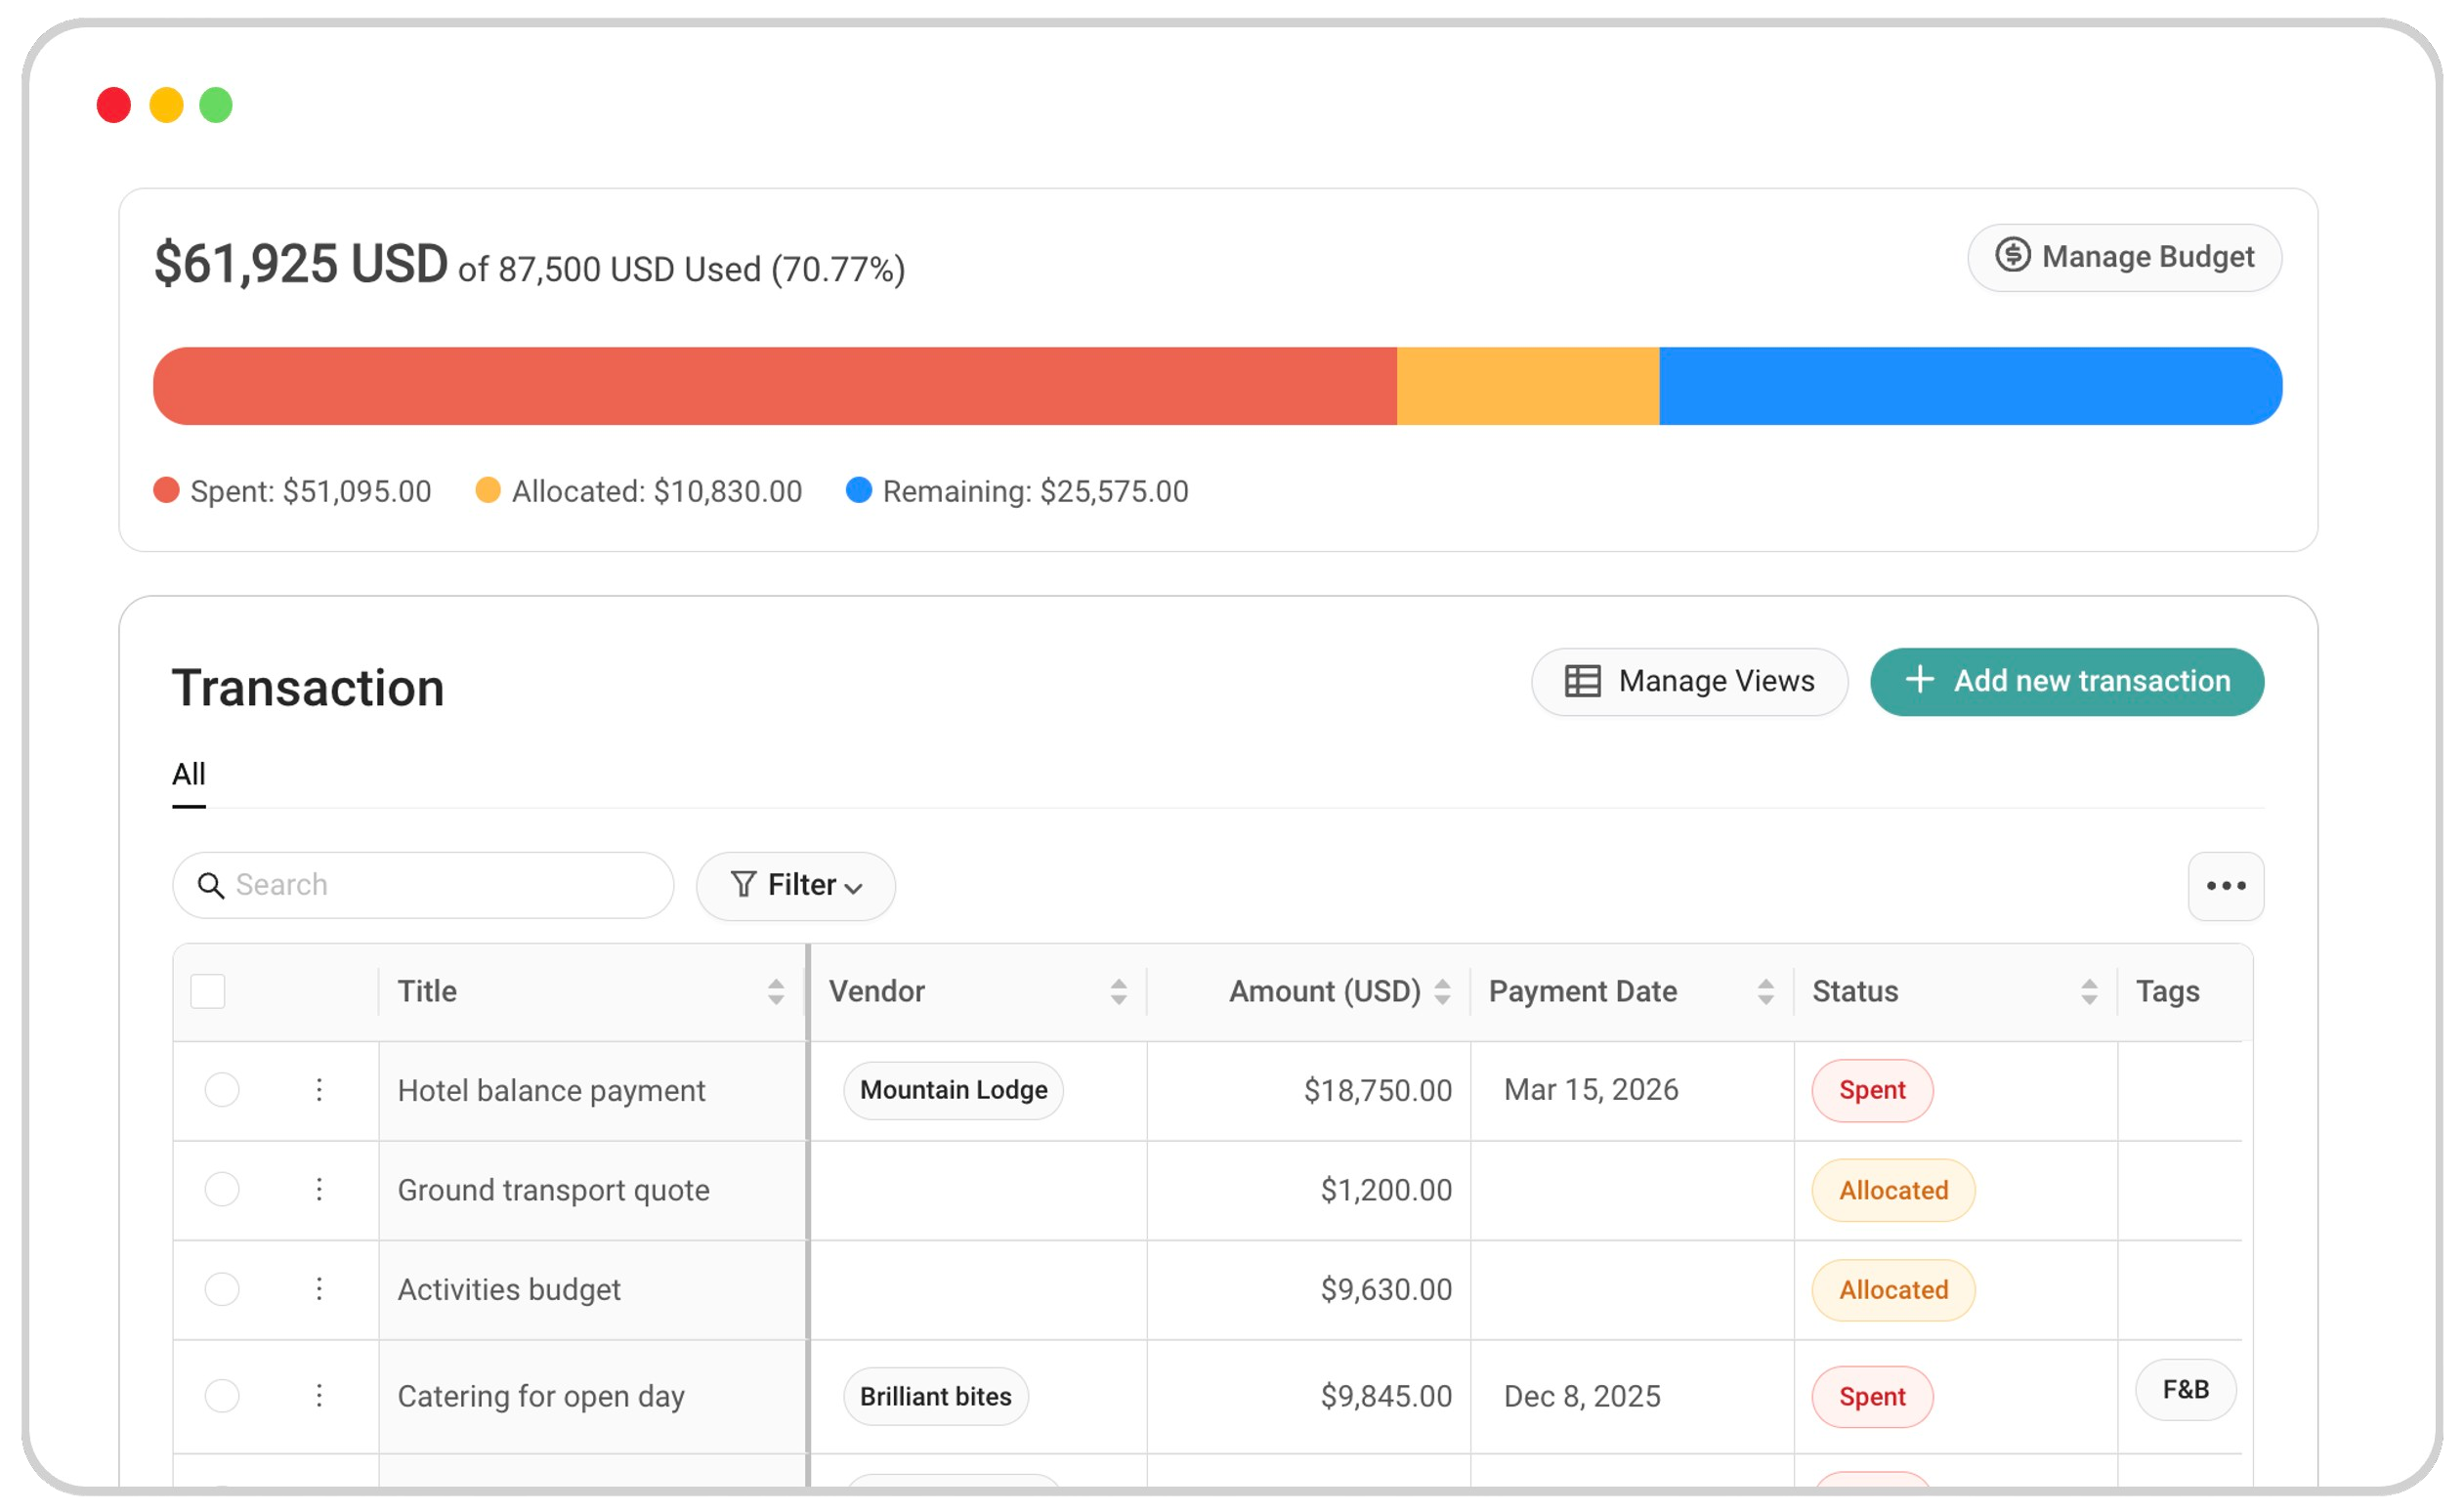Open row menu for Activities budget
The width and height of the screenshot is (2464, 1512).
[319, 1289]
